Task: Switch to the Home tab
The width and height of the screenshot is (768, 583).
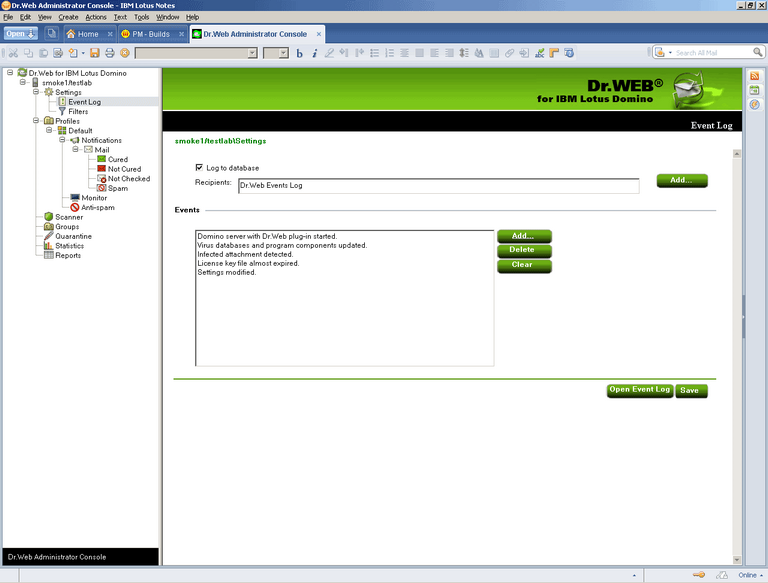Action: click(88, 34)
